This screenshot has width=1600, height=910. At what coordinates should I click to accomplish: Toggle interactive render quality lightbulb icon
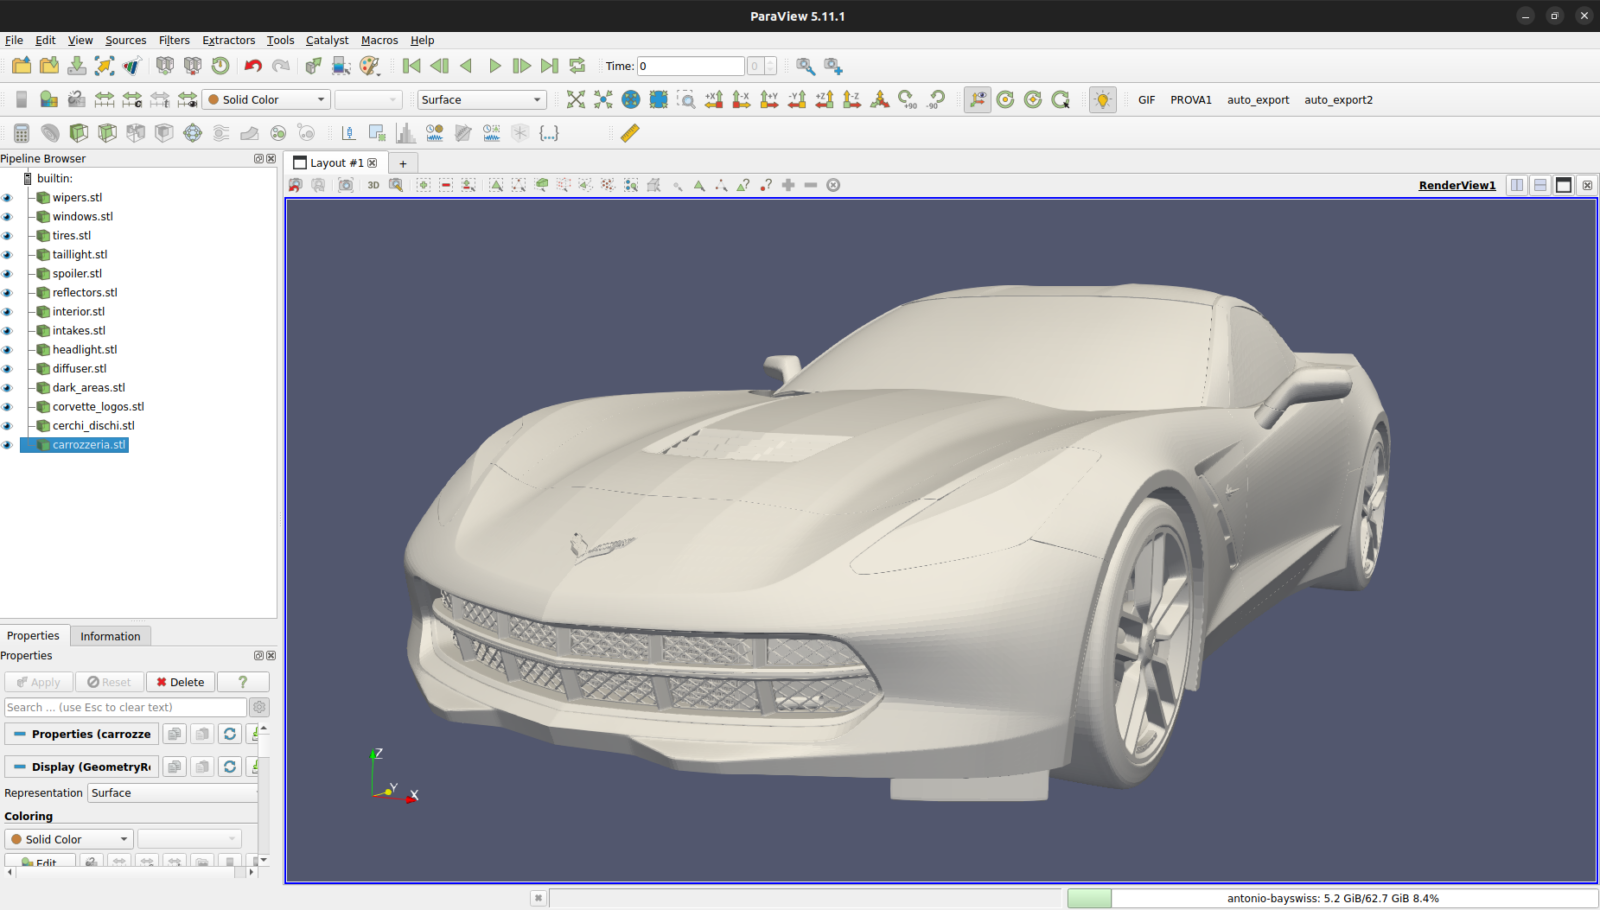coord(1102,100)
